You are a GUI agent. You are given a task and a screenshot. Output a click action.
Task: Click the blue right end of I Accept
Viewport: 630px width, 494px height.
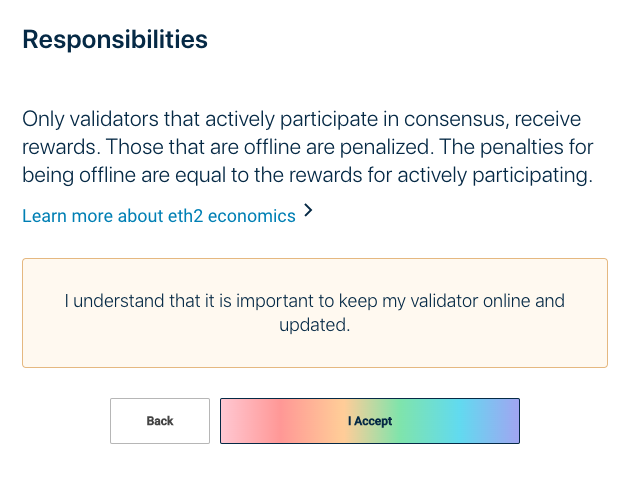point(503,421)
